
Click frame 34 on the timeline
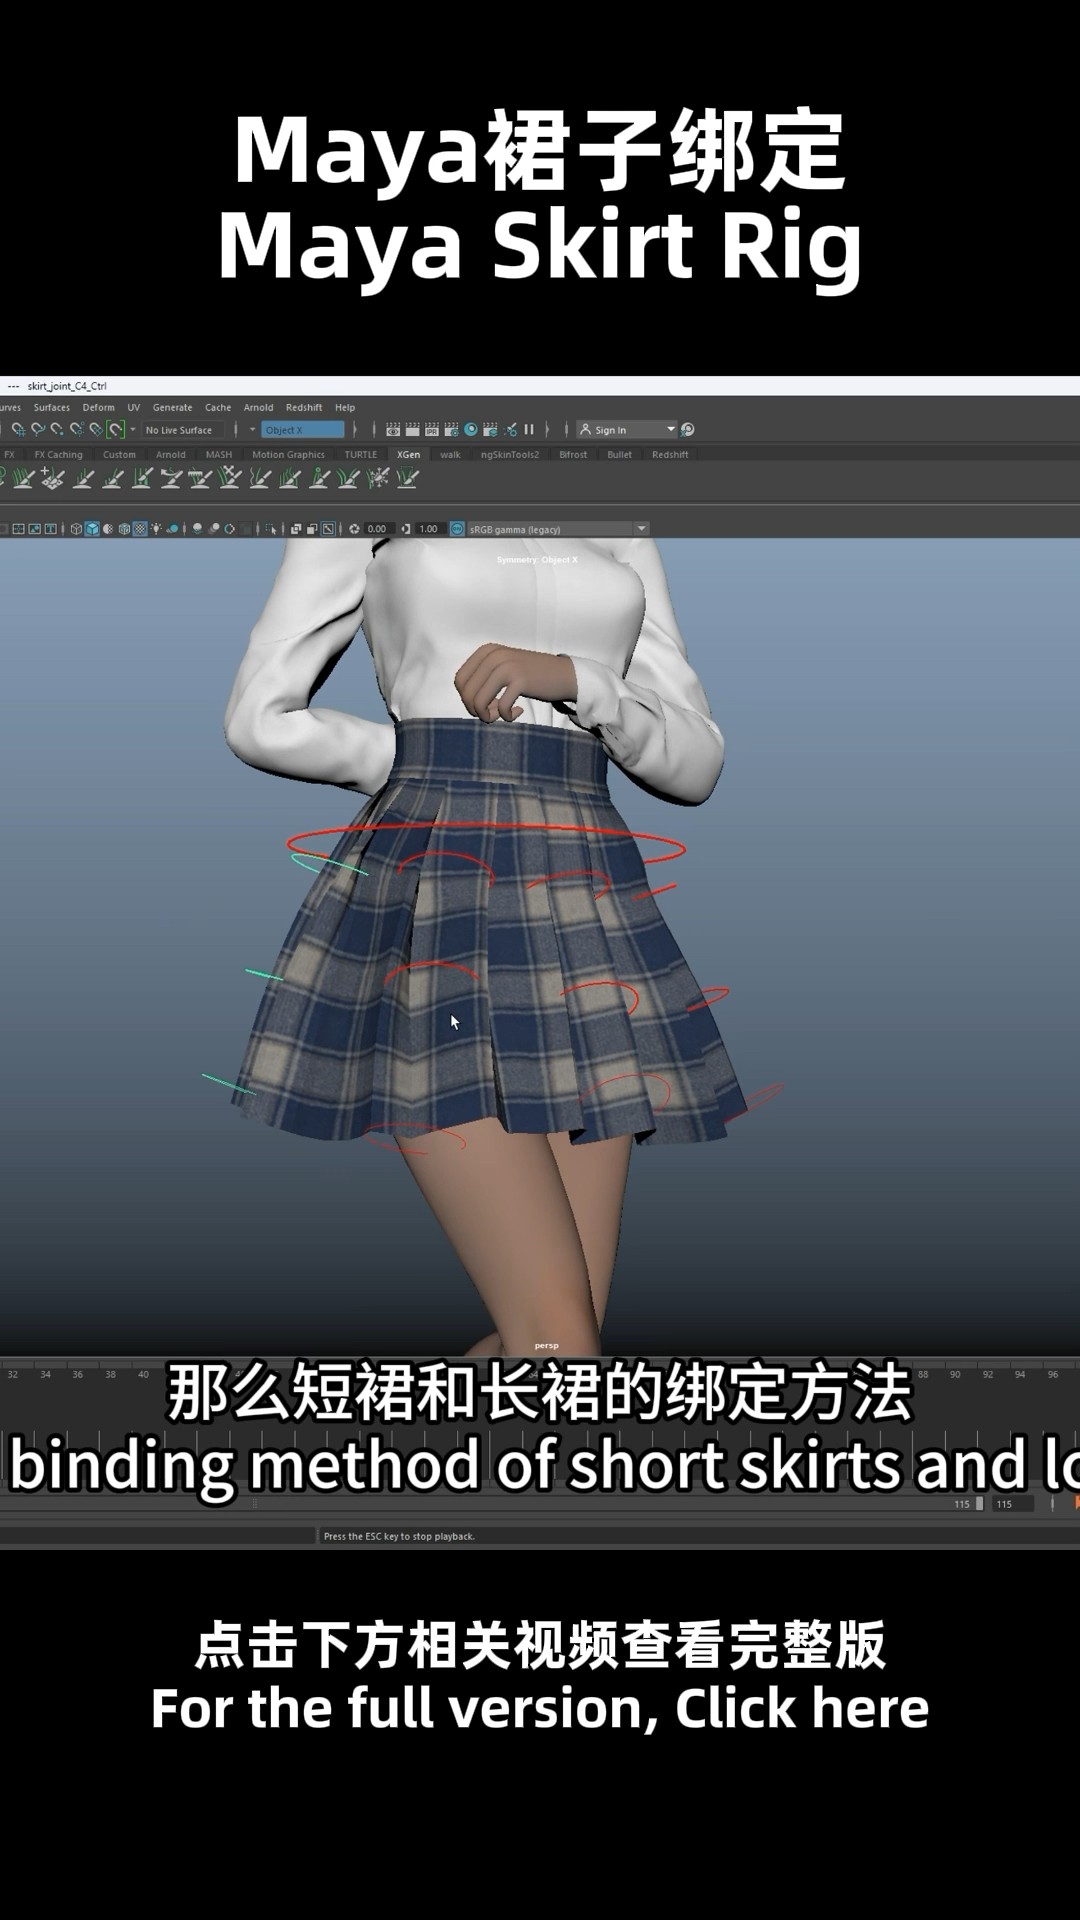[x=46, y=1375]
